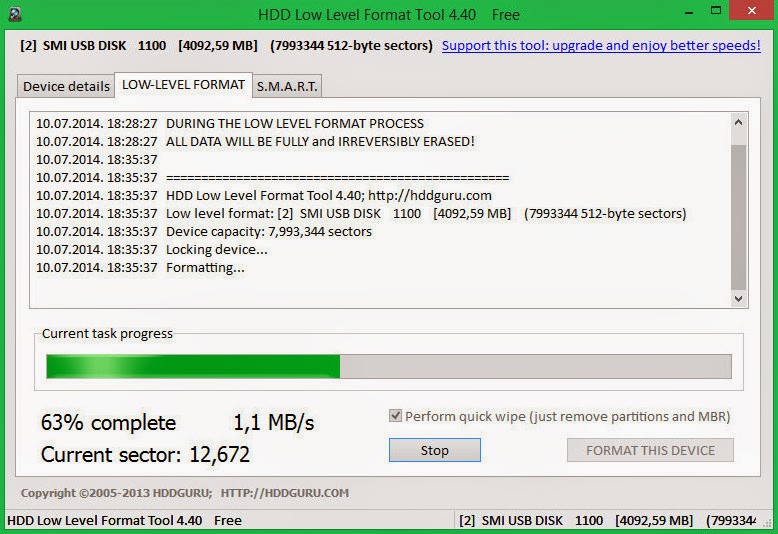778x534 pixels.
Task: Toggle the Perform quick wipe checkbox
Action: point(395,416)
